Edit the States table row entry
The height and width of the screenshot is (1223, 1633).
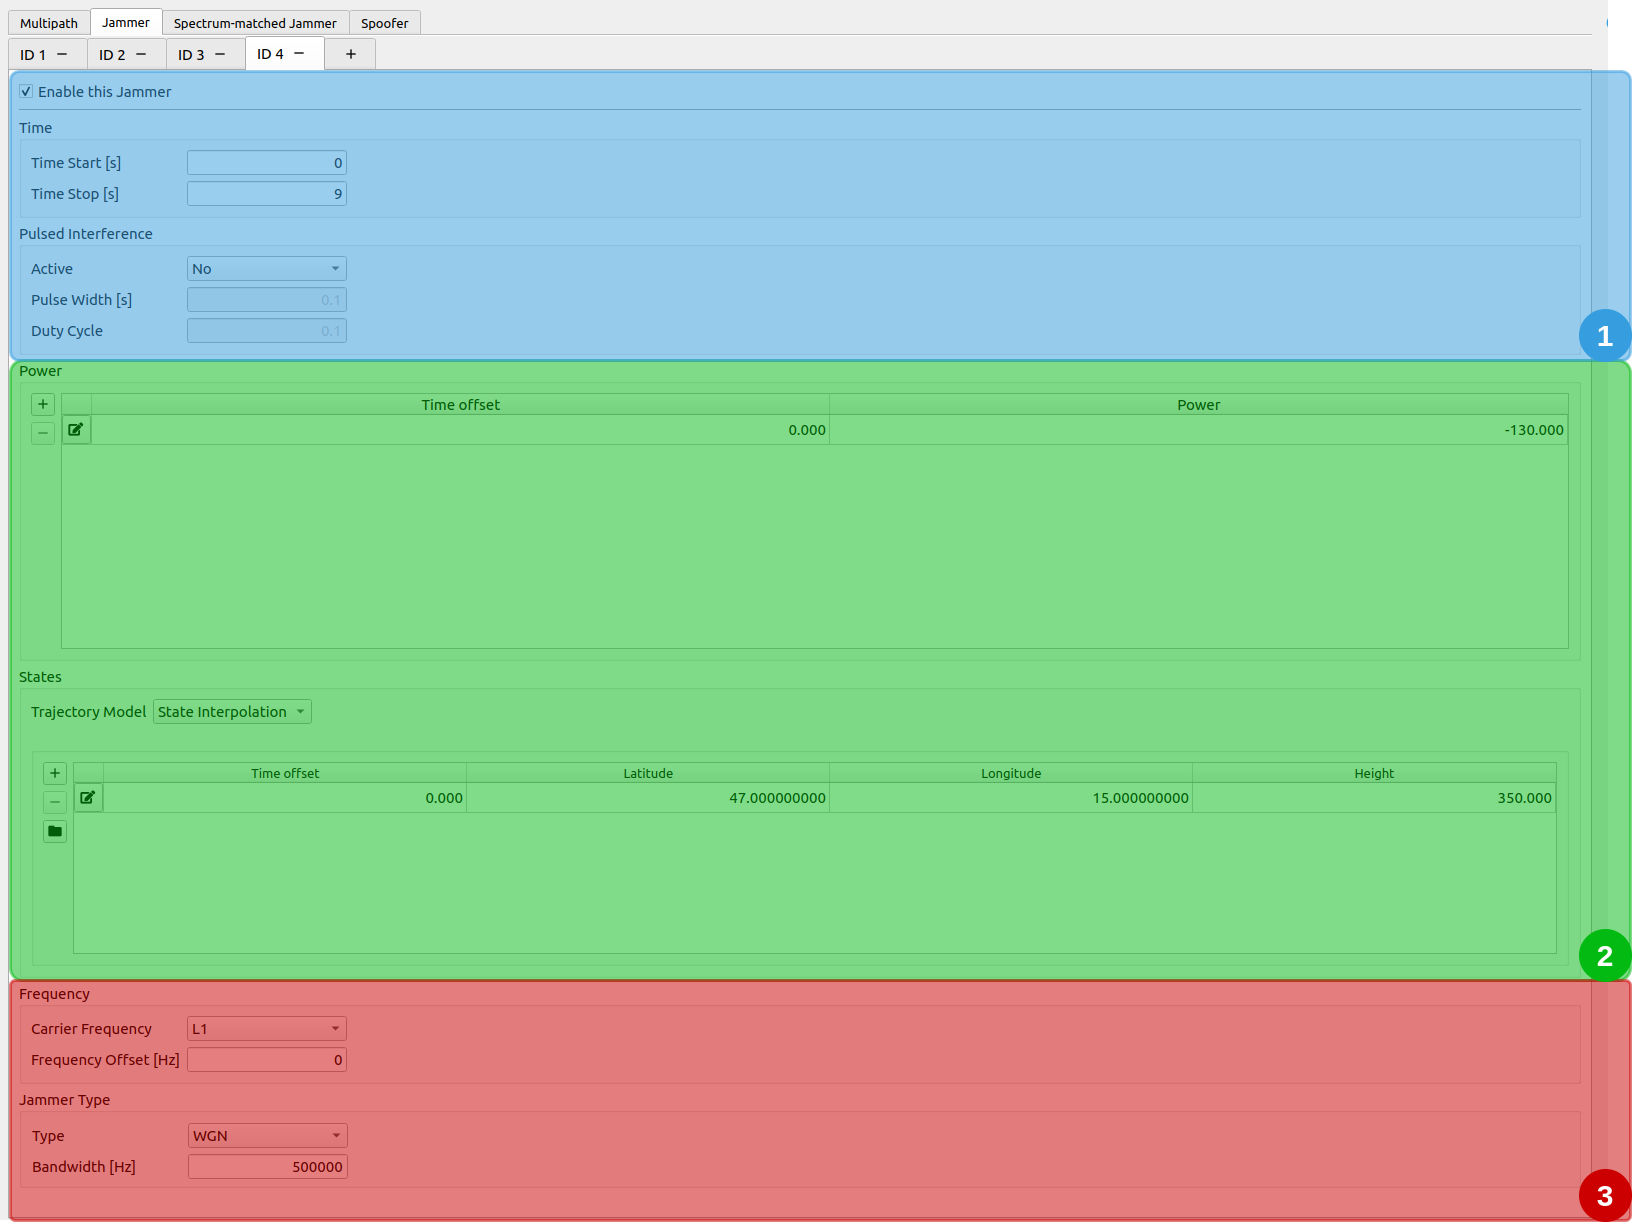pos(88,798)
